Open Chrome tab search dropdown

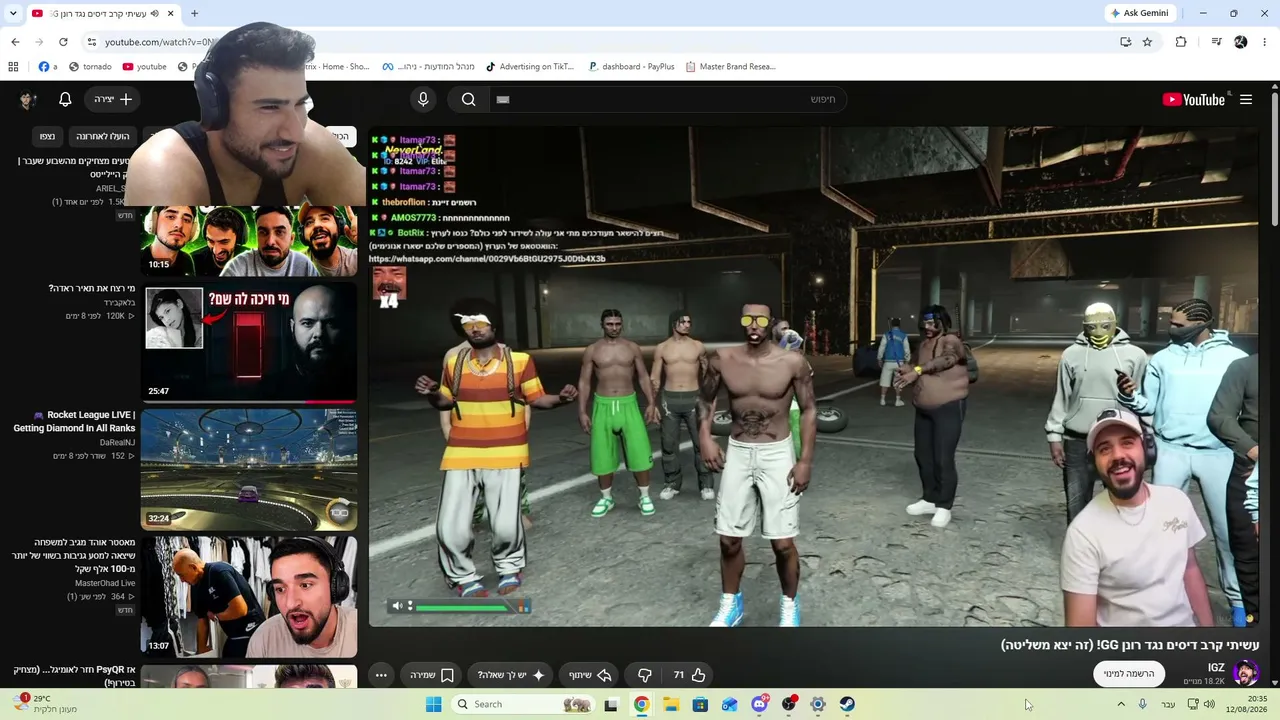coord(13,13)
